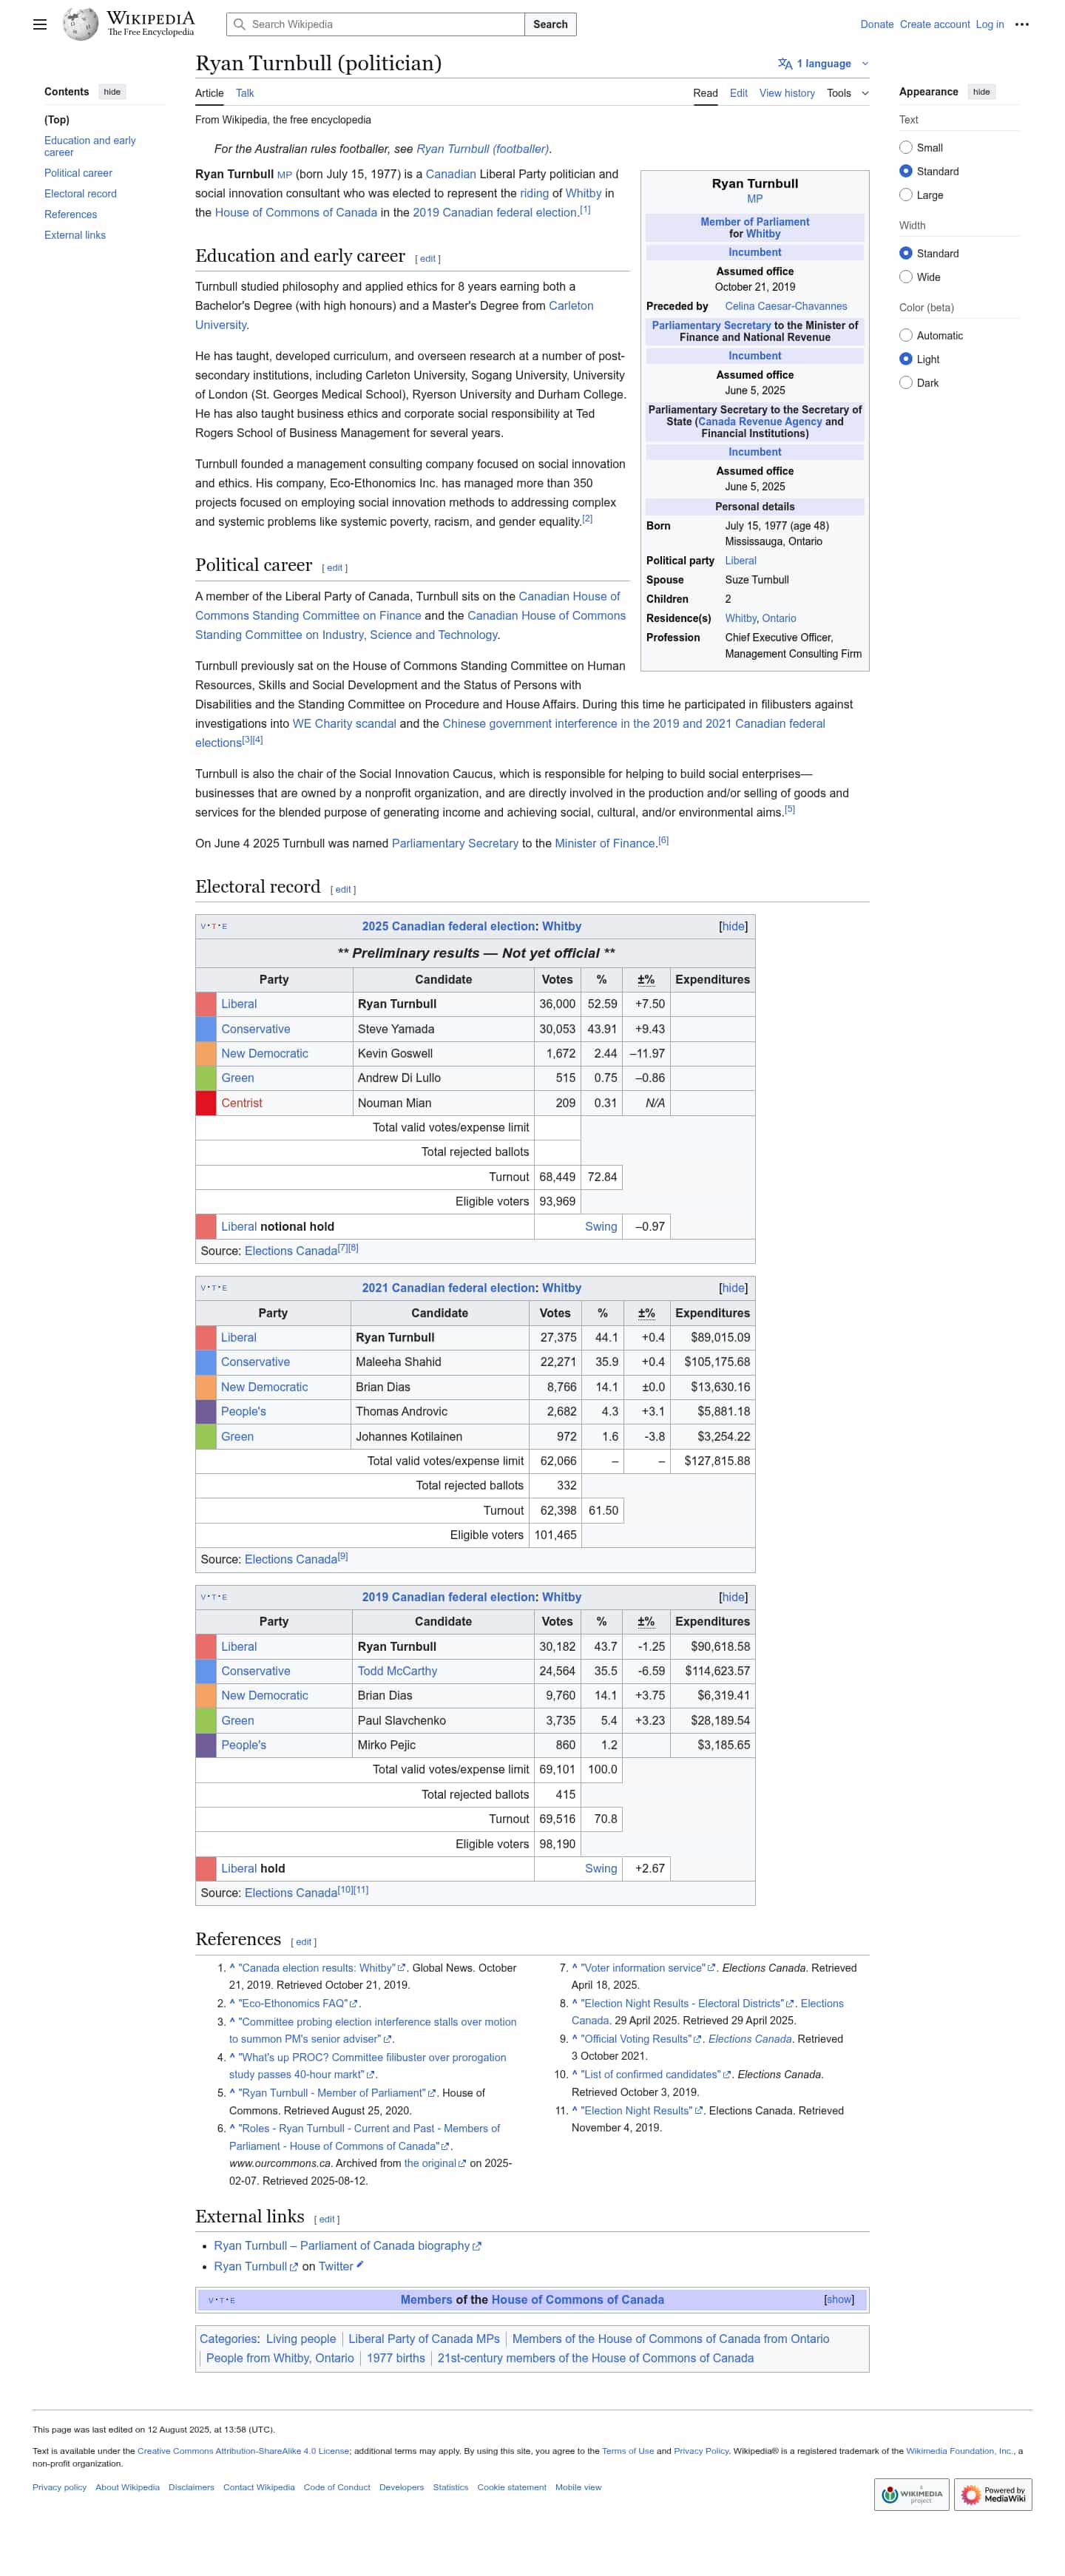Image resolution: width=1065 pixels, height=2576 pixels.
Task: Hide the 2019 federal election table
Action: click(x=733, y=1597)
